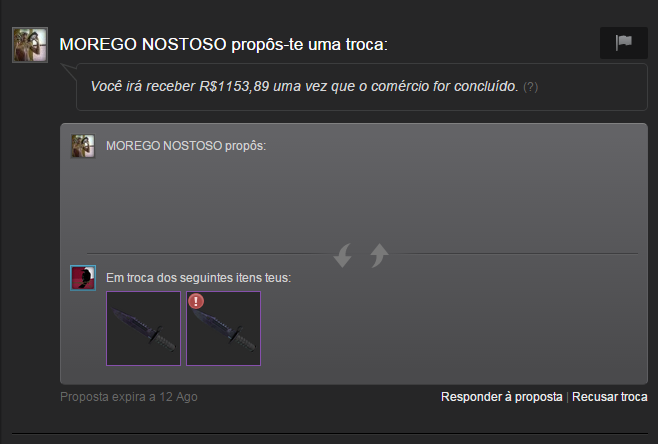
Task: Click the upward curved swap arrow
Action: 379,255
